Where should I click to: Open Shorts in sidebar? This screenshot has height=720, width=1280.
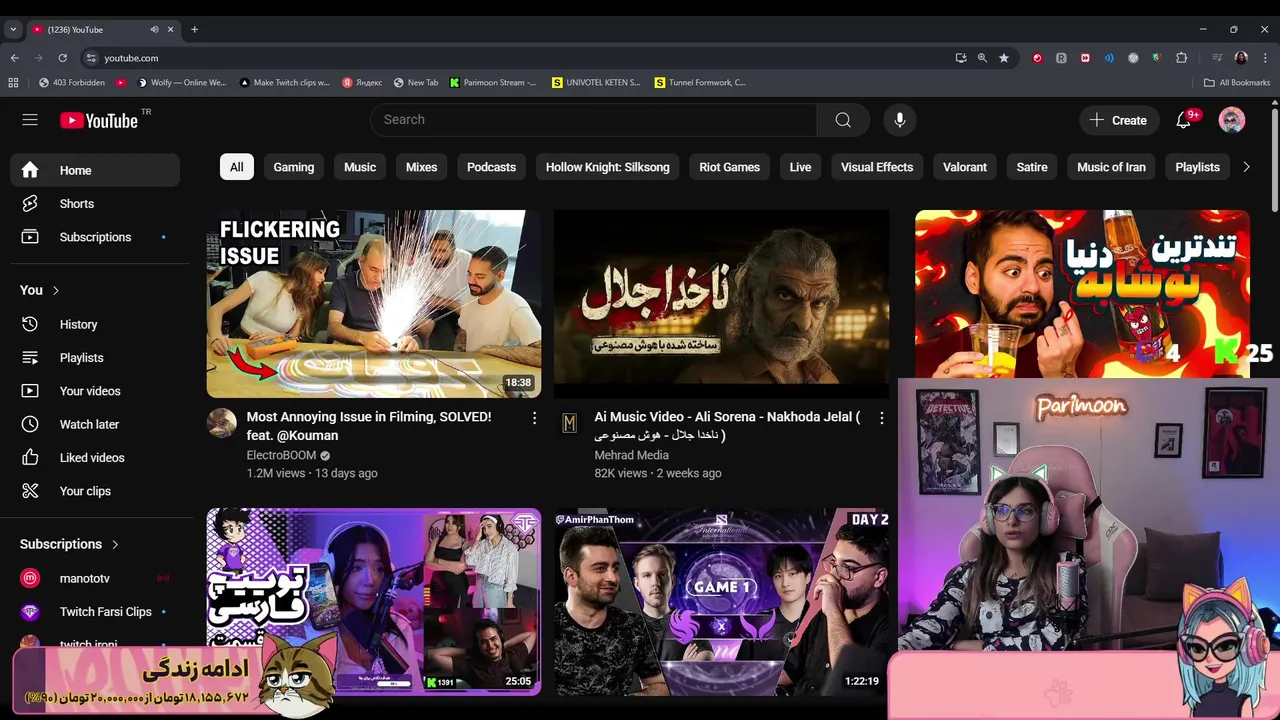[x=95, y=204]
